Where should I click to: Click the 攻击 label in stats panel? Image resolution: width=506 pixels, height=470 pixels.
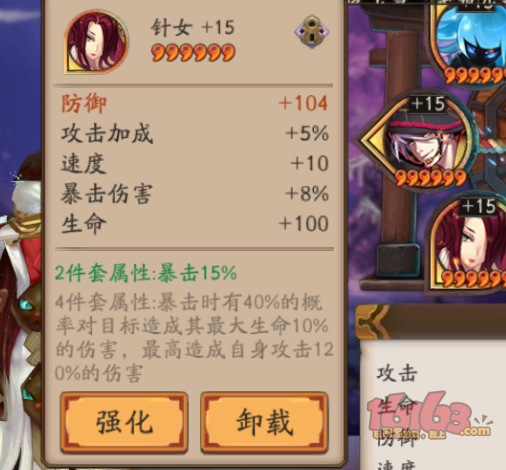(x=397, y=373)
